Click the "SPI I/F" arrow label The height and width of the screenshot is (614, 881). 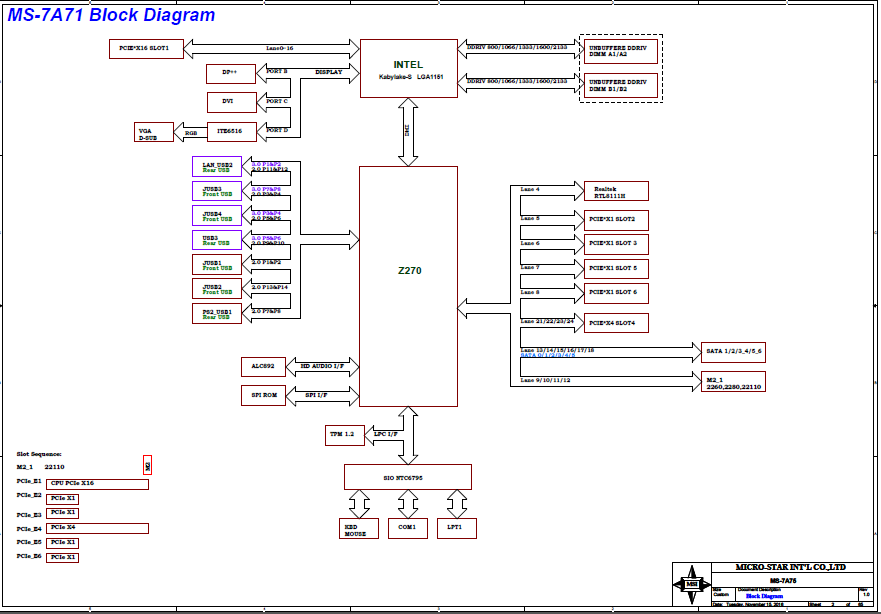point(316,395)
